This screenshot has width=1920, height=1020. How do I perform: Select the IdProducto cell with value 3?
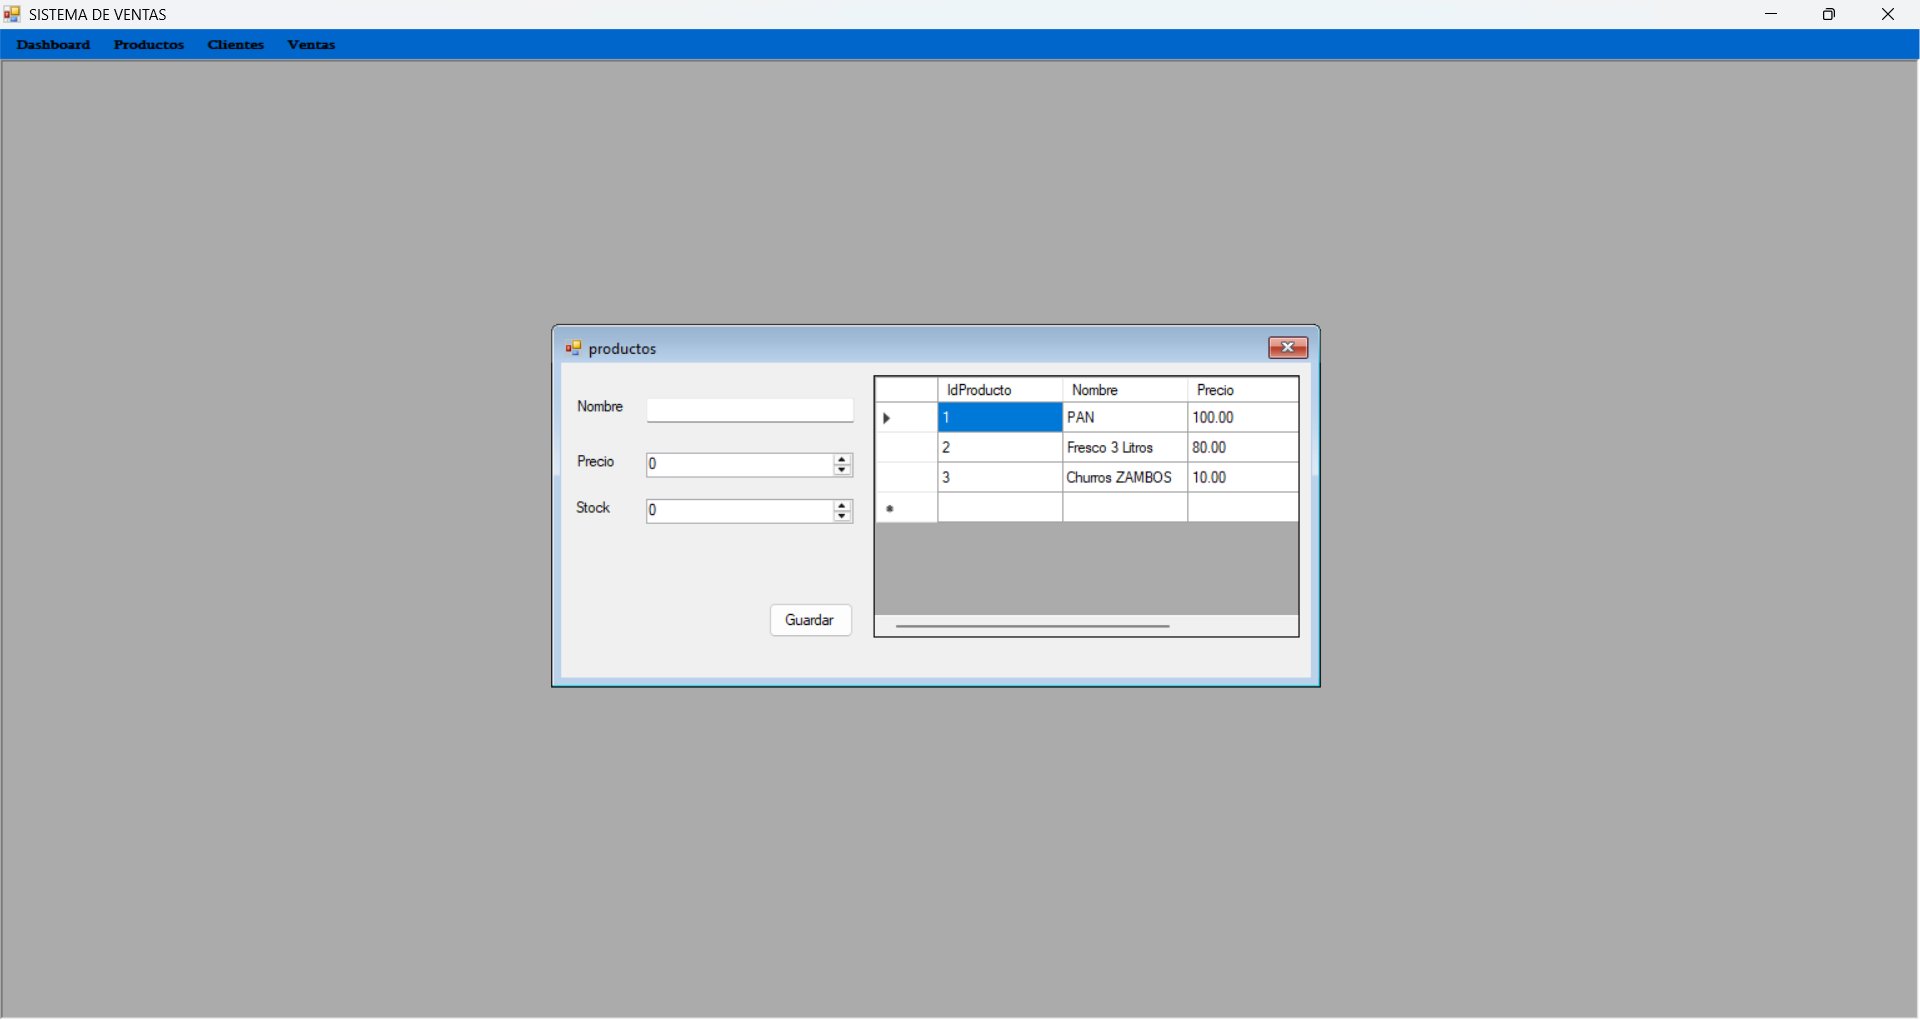tap(1000, 478)
